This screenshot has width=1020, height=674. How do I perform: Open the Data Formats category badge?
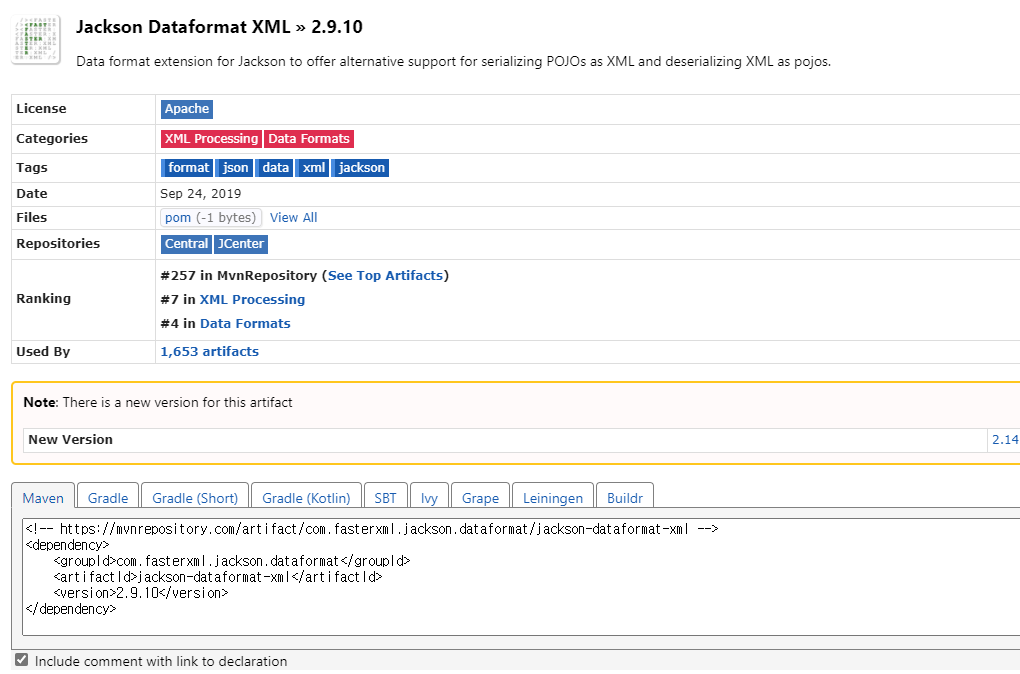point(309,139)
